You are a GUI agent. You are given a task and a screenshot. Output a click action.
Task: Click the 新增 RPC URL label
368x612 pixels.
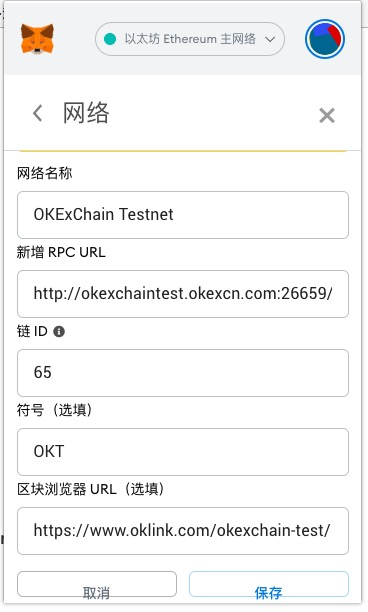click(61, 252)
